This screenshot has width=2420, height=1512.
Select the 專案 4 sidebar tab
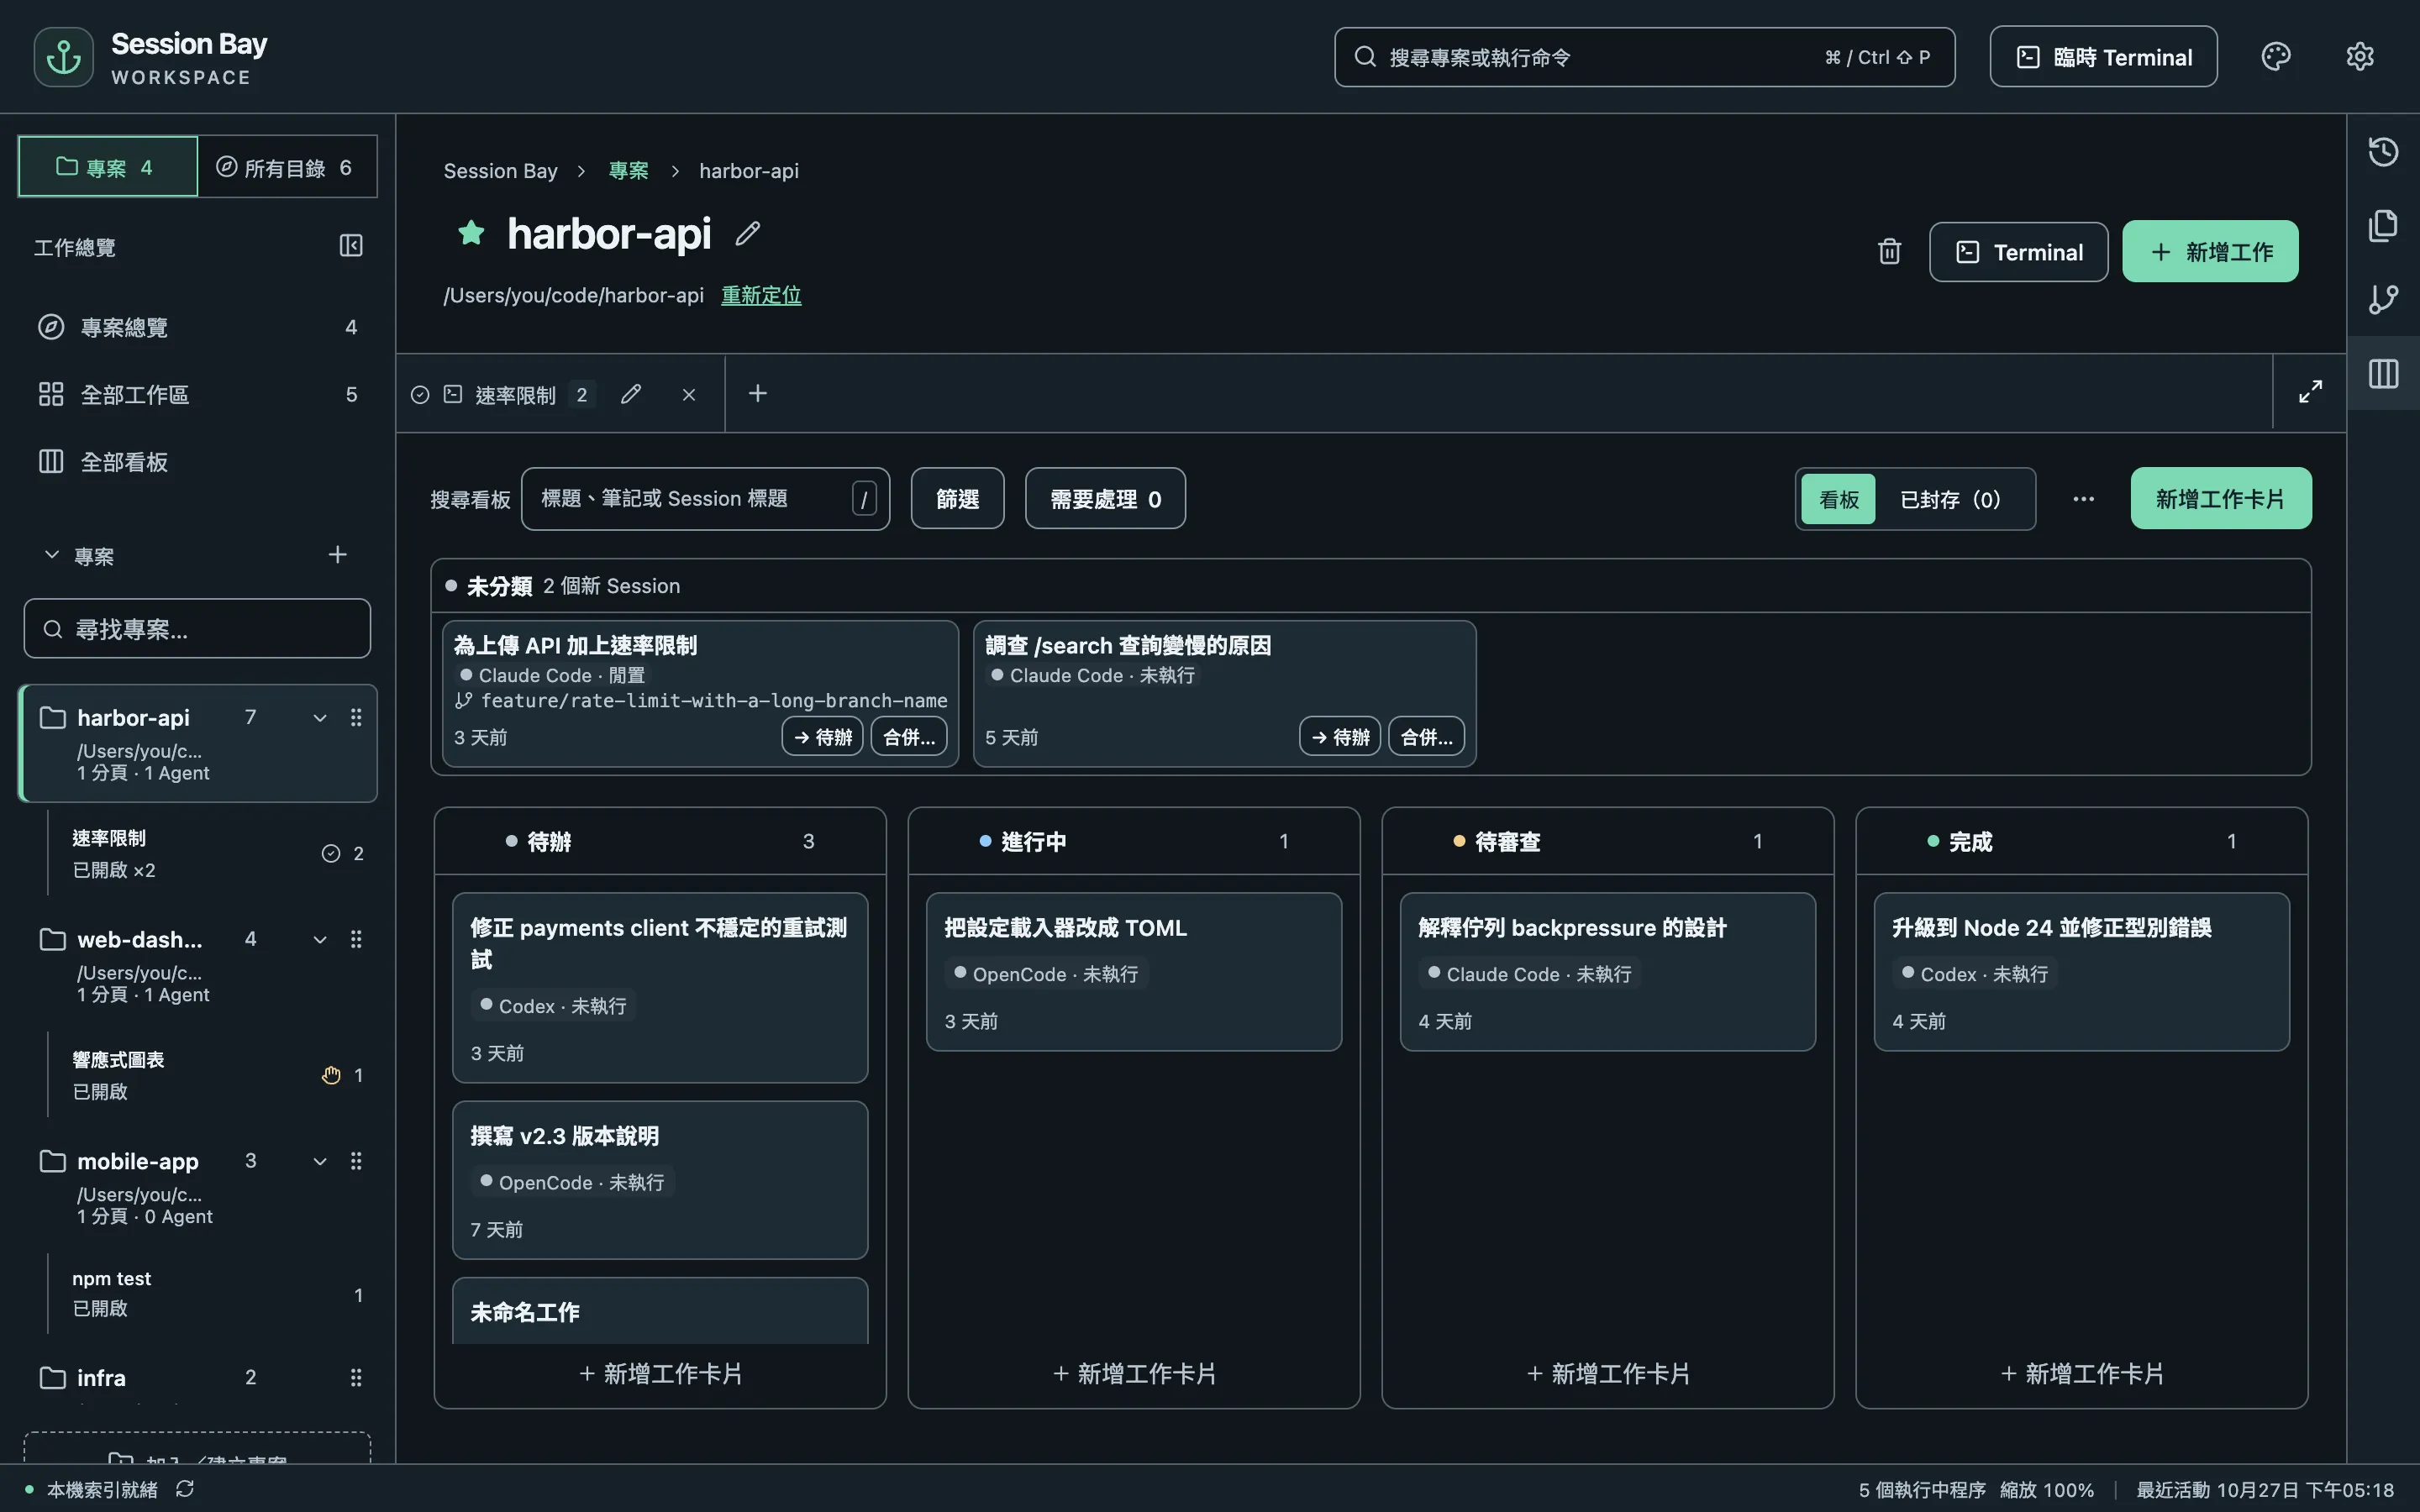[x=107, y=167]
